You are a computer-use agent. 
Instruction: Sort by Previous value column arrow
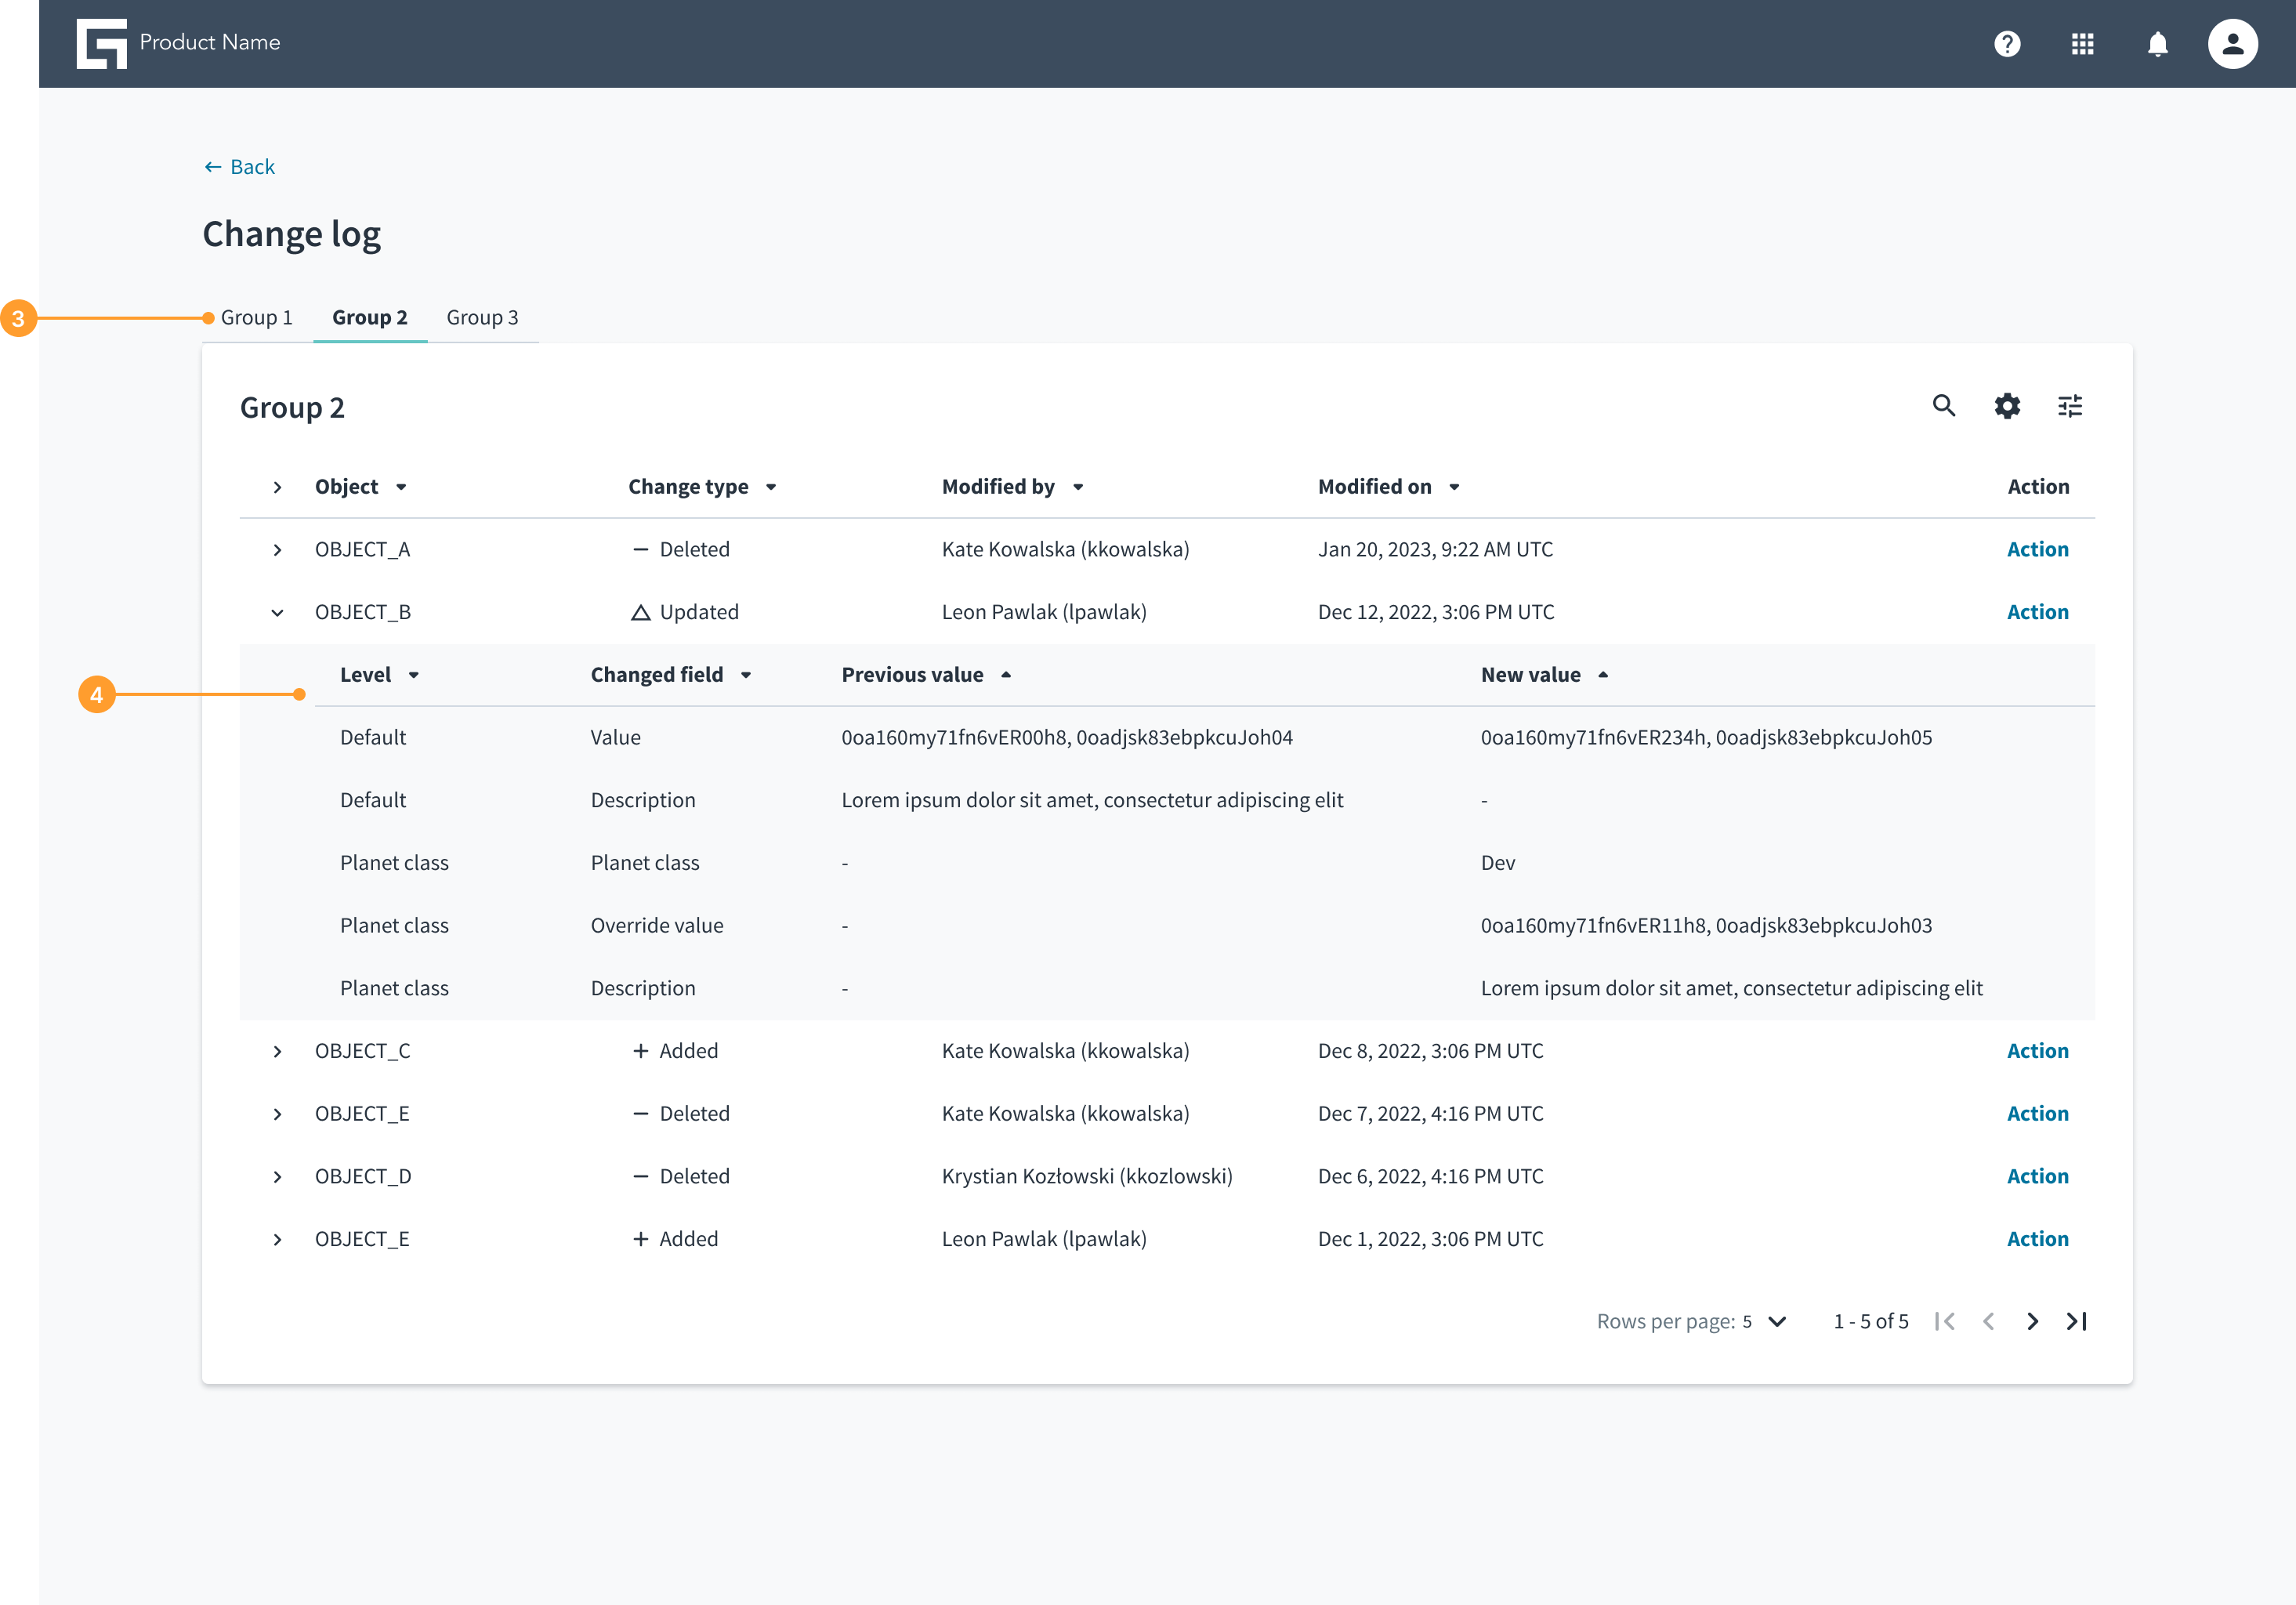point(1006,675)
